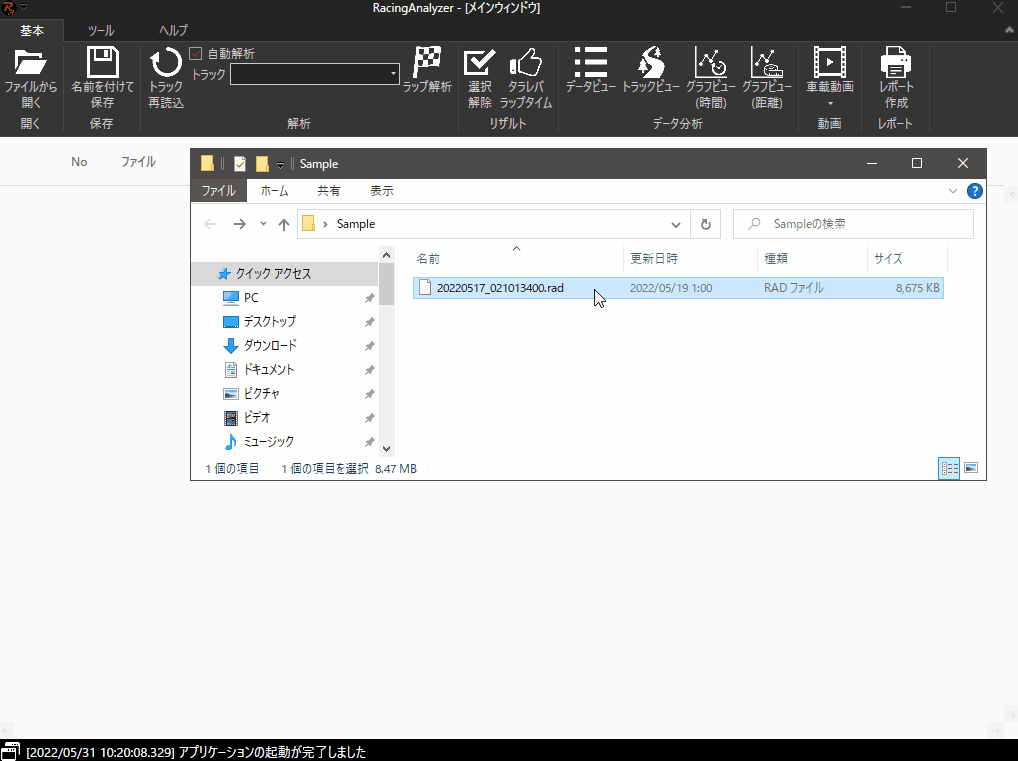The width and height of the screenshot is (1018, 761).
Task: Click the 選択解除 checkmark icon
Action: [480, 63]
